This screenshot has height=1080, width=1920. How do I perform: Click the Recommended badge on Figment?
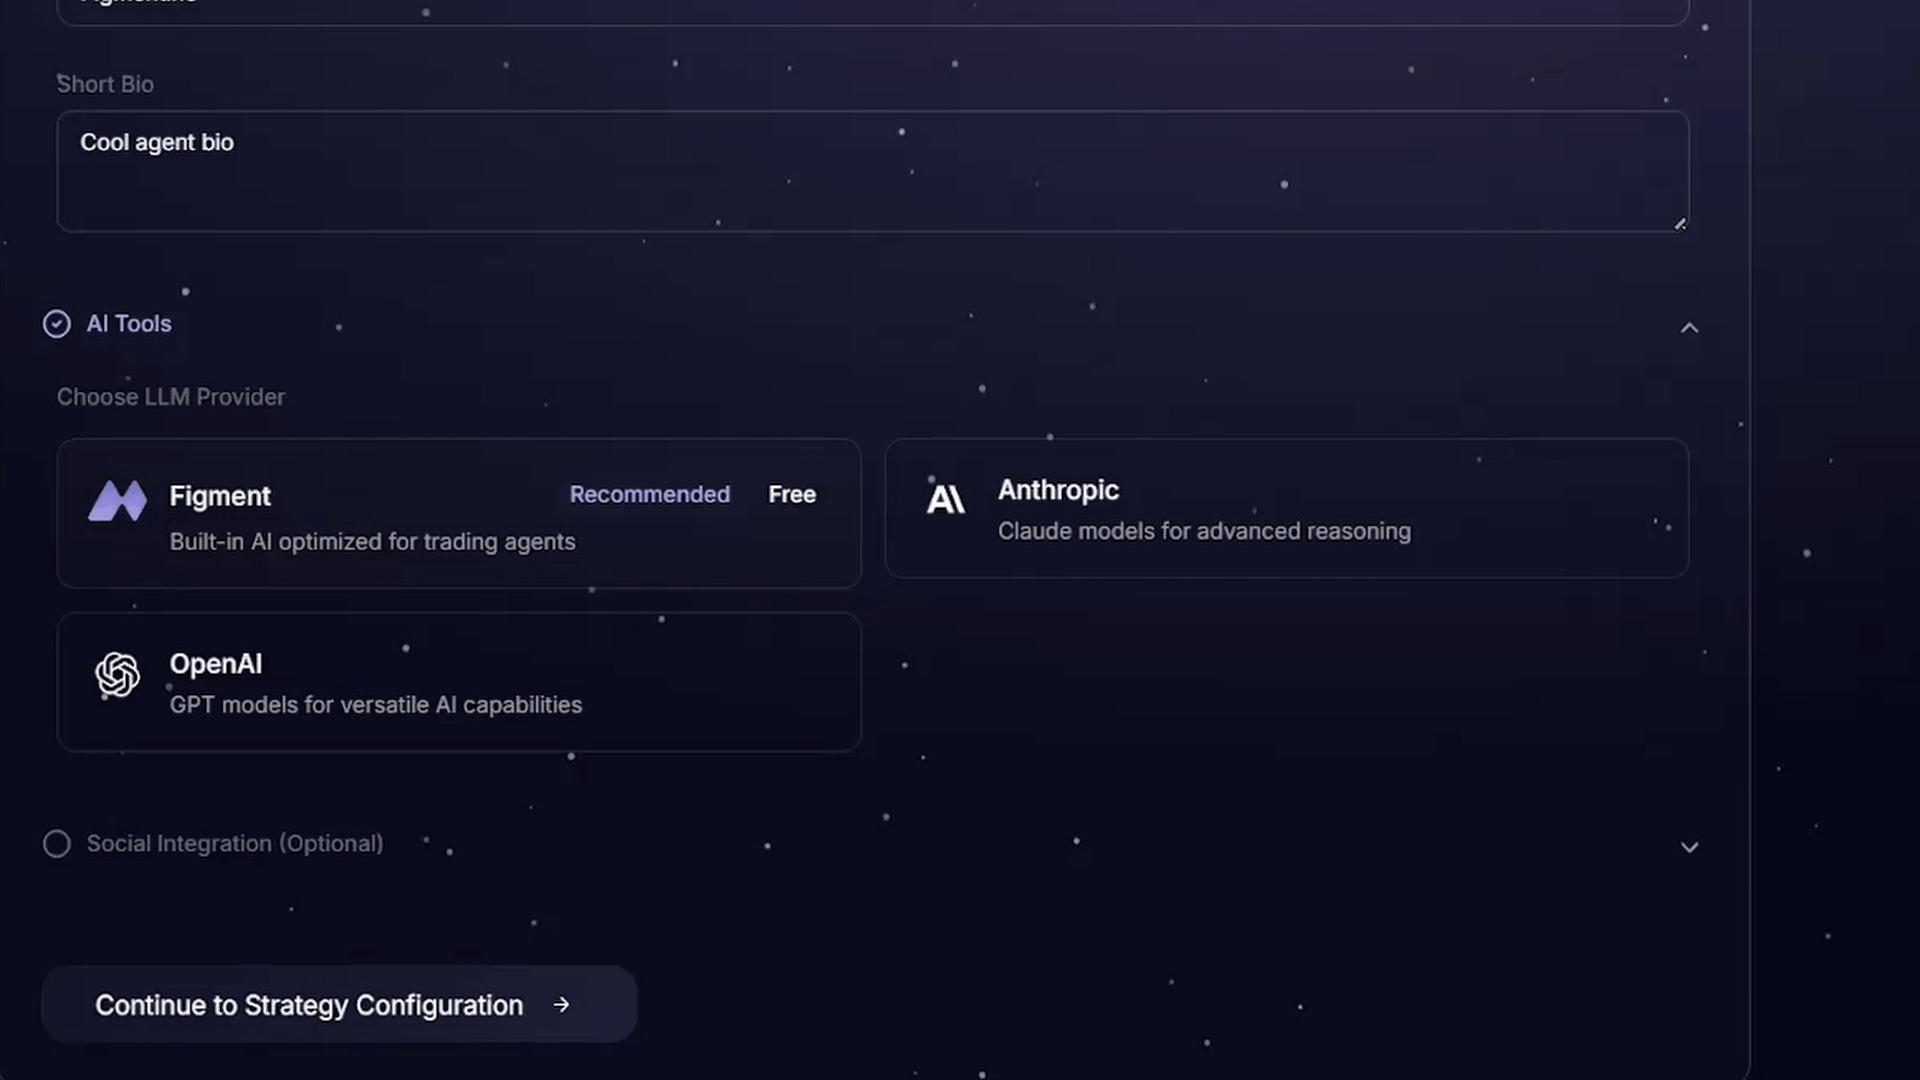[x=649, y=495]
